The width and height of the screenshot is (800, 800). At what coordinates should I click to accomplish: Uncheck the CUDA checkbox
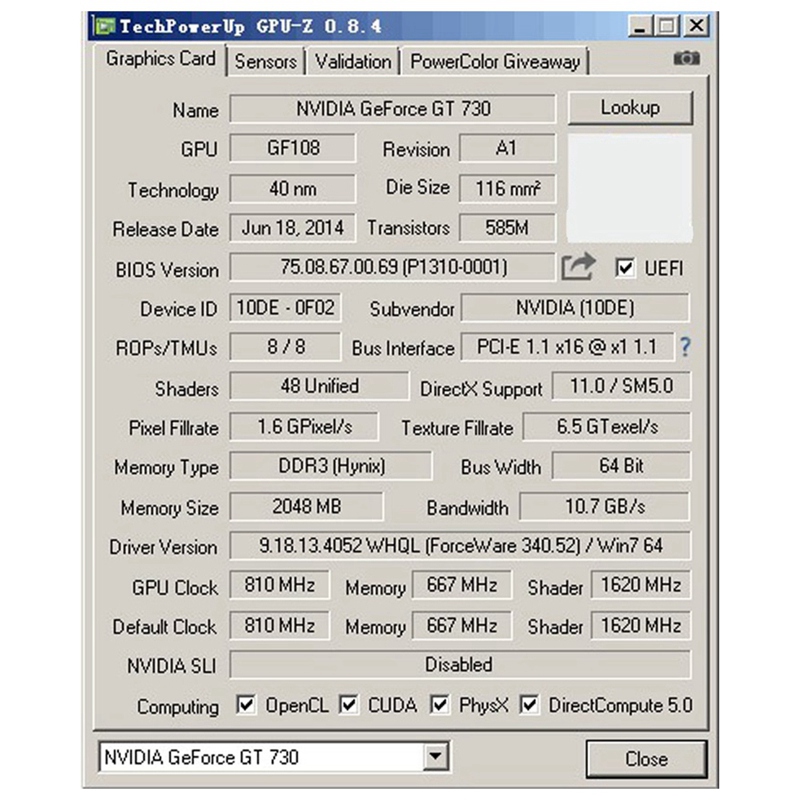347,705
